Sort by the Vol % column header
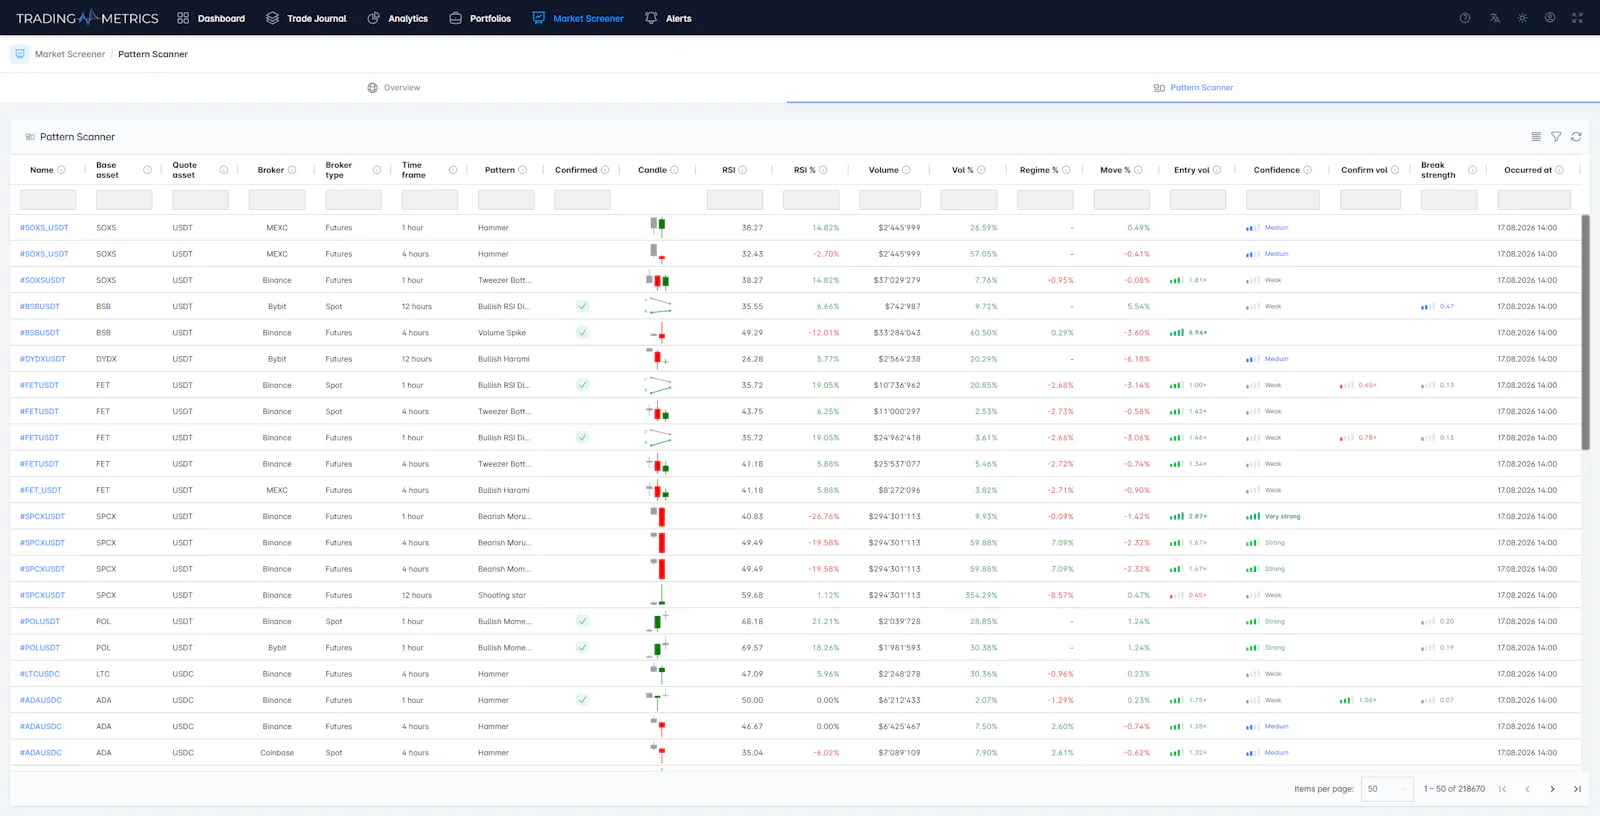Viewport: 1600px width, 816px height. [962, 170]
